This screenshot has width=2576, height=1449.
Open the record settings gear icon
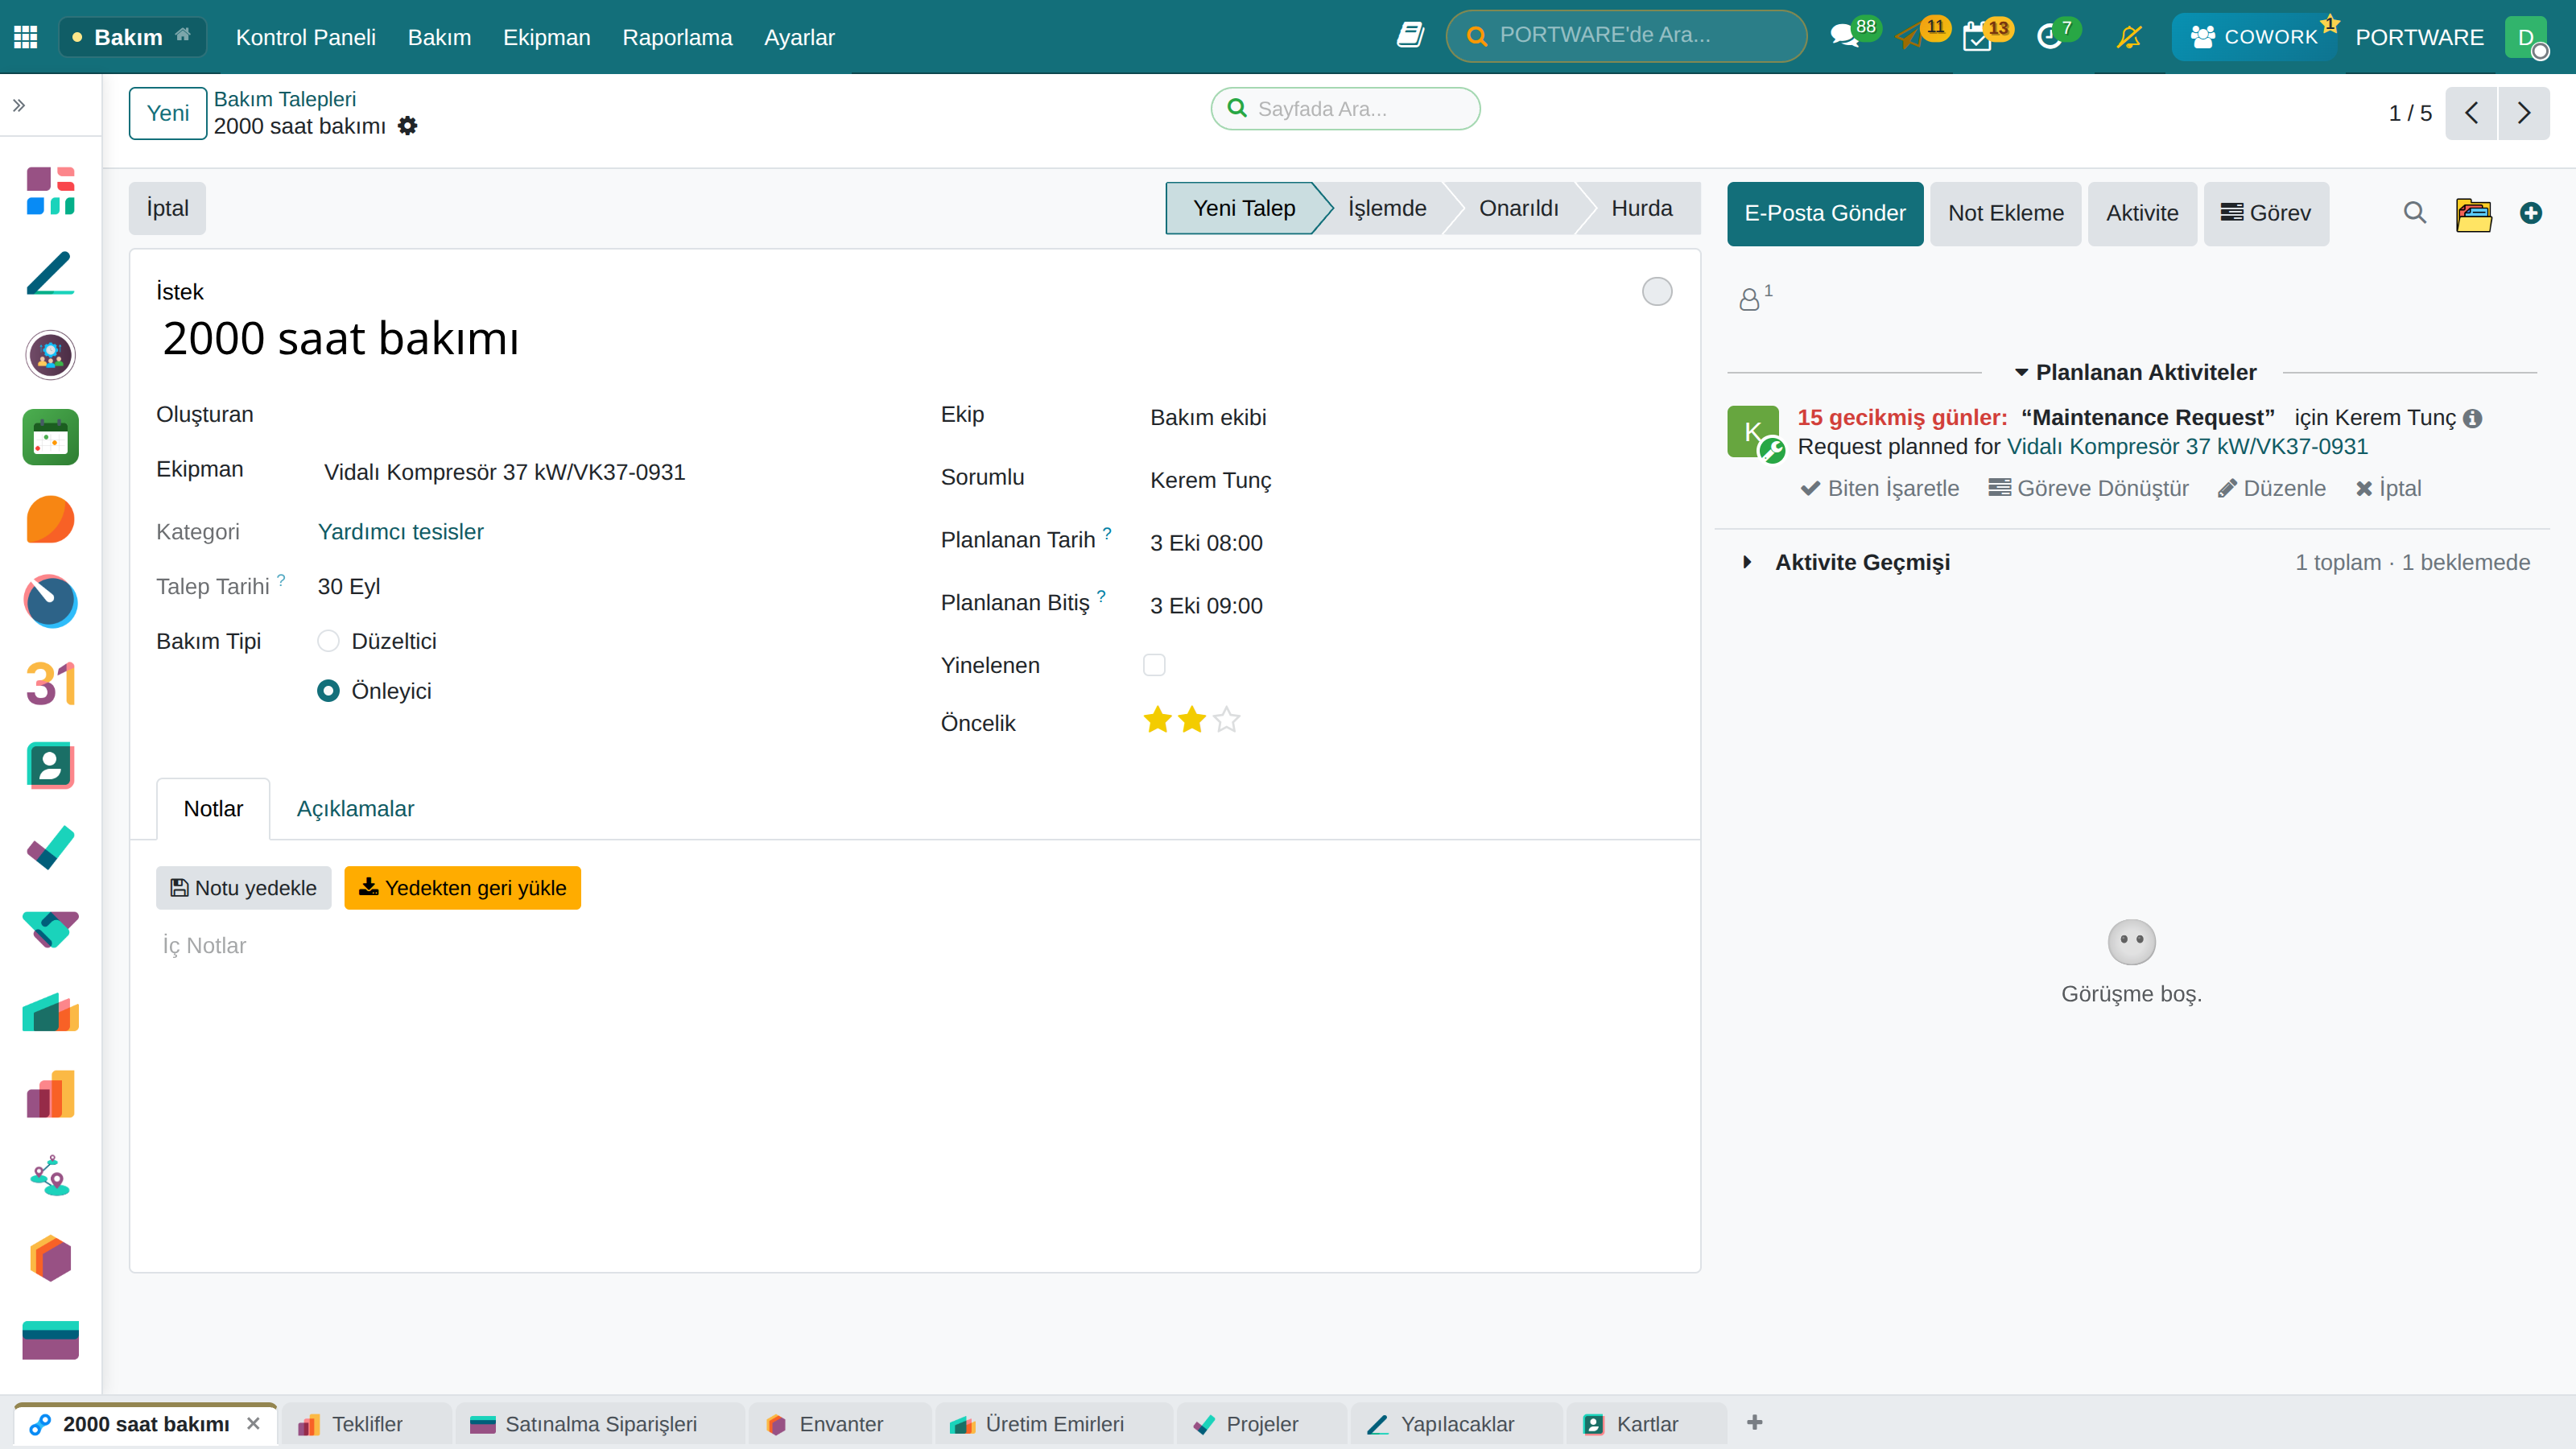click(x=407, y=126)
